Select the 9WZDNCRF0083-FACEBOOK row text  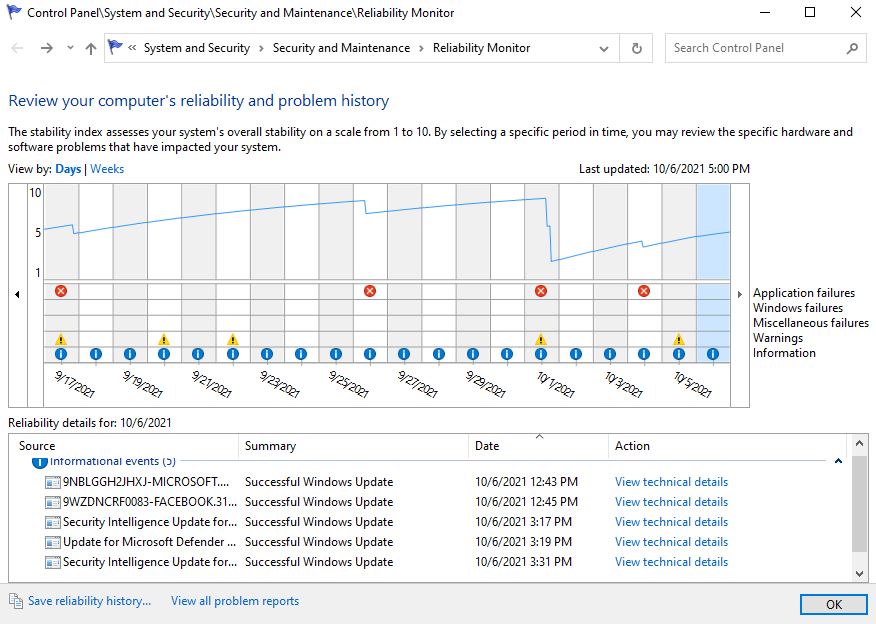click(150, 502)
